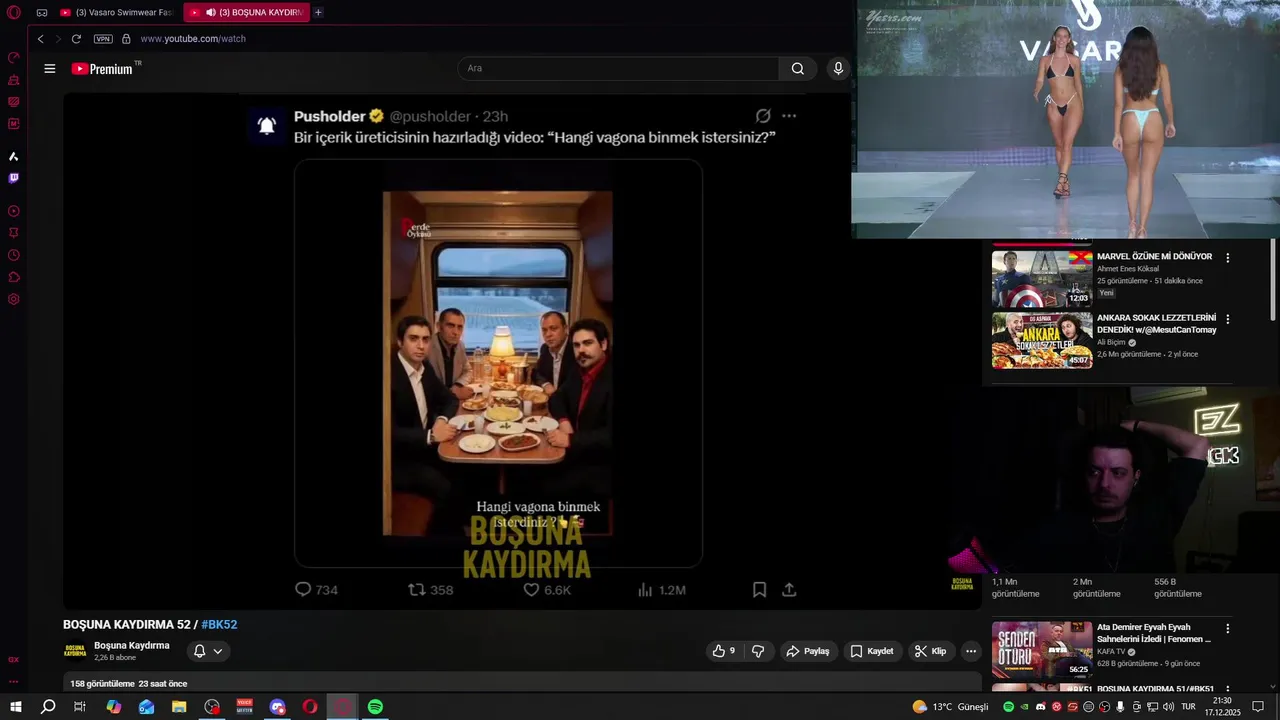Open the Player icon in sidebar
Screen dimensions: 1280x720
[14, 211]
